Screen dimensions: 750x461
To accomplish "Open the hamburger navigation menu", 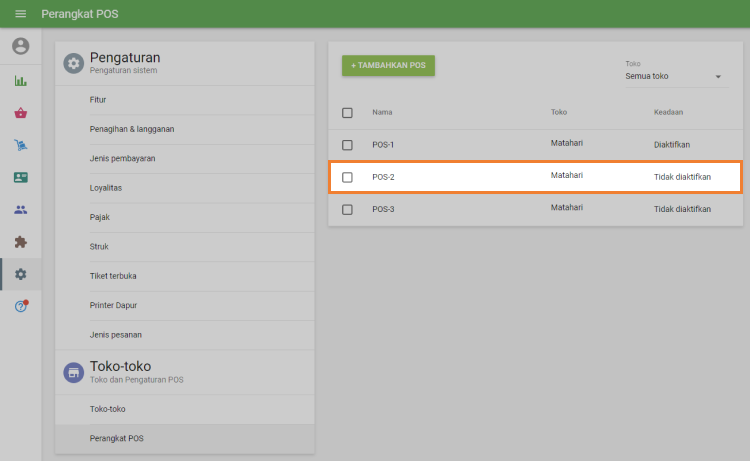I will [20, 14].
